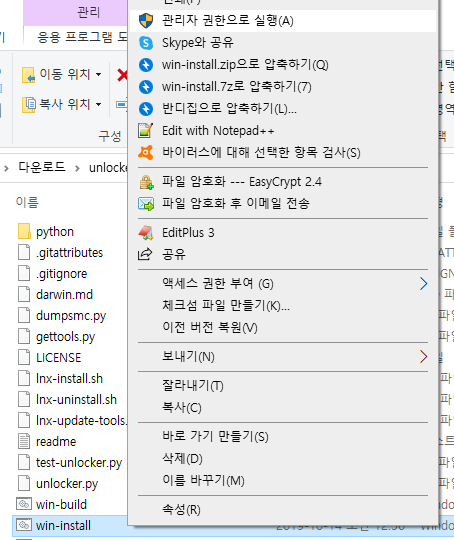
Task: Sort by 이름 column header
Action: pyautogui.click(x=27, y=202)
